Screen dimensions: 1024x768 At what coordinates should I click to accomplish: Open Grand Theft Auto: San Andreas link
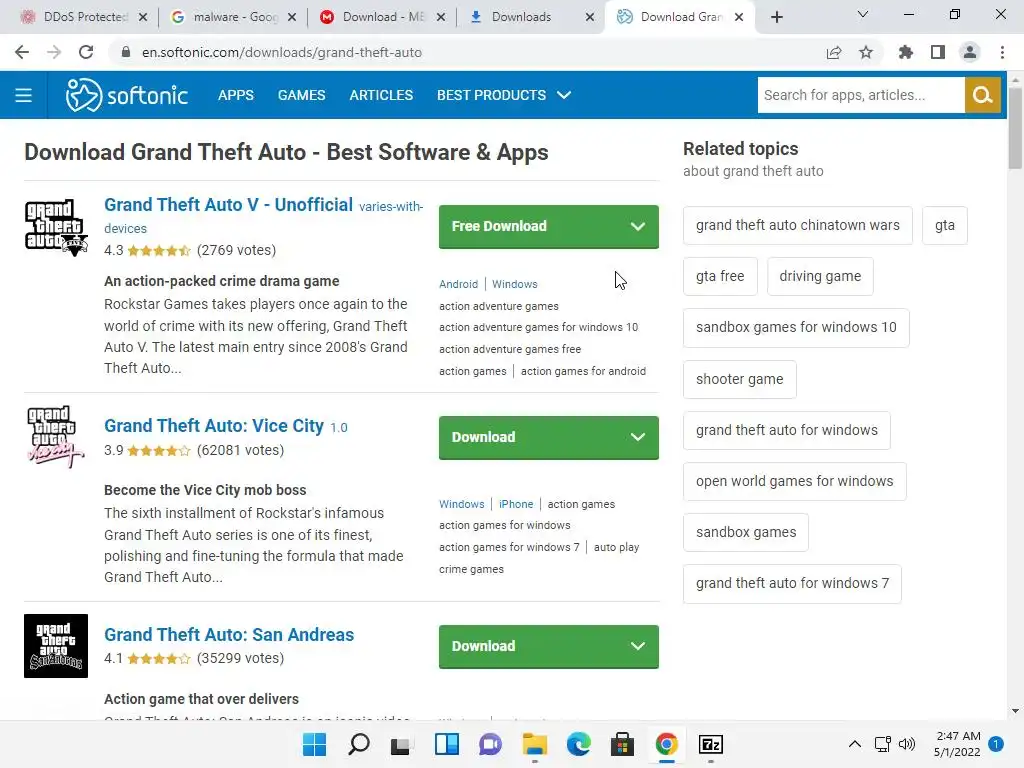[x=229, y=635]
